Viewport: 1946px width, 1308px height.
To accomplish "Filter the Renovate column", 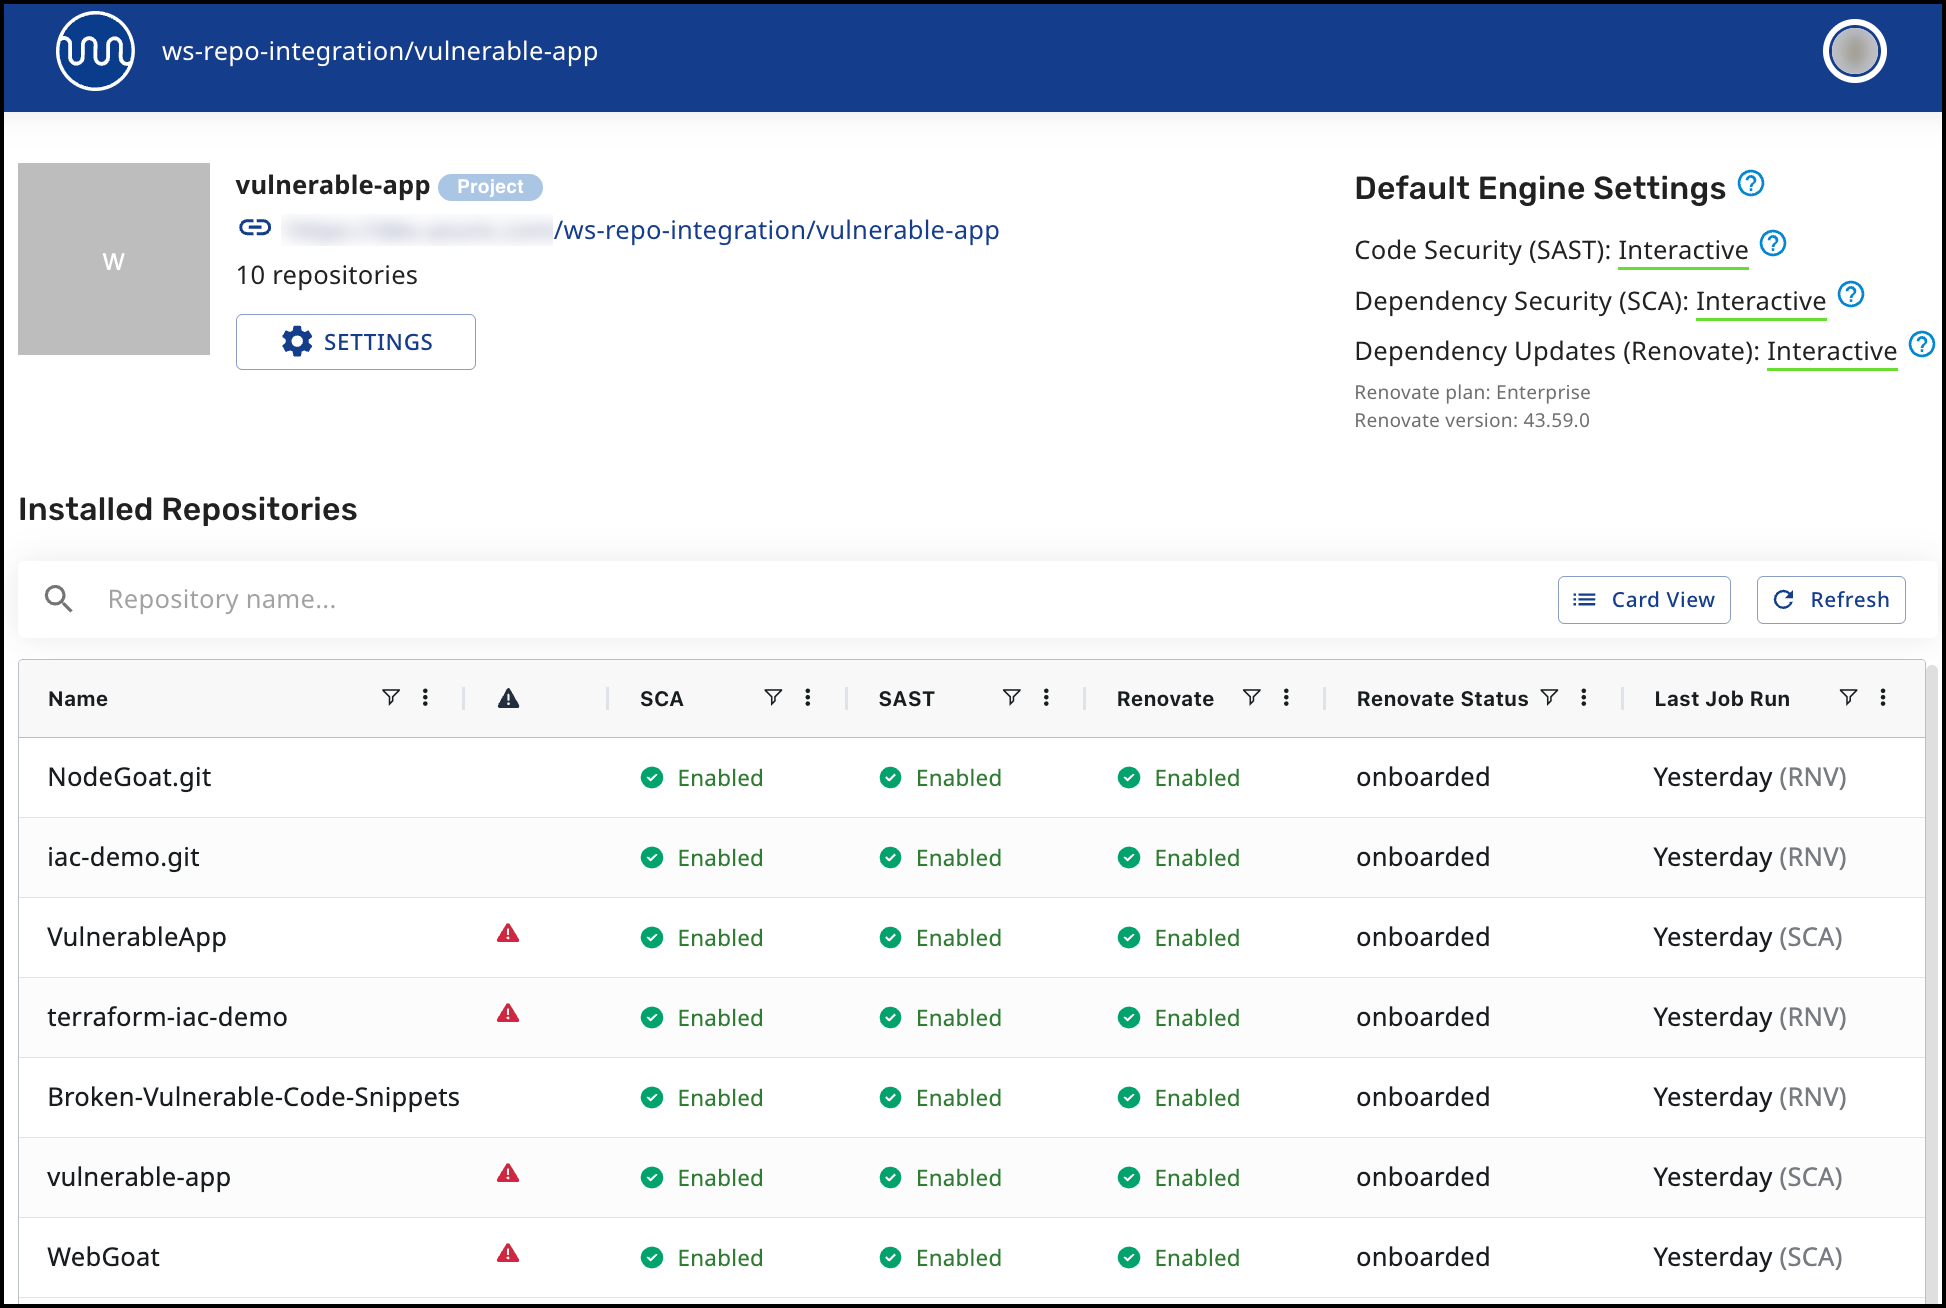I will click(x=1251, y=697).
